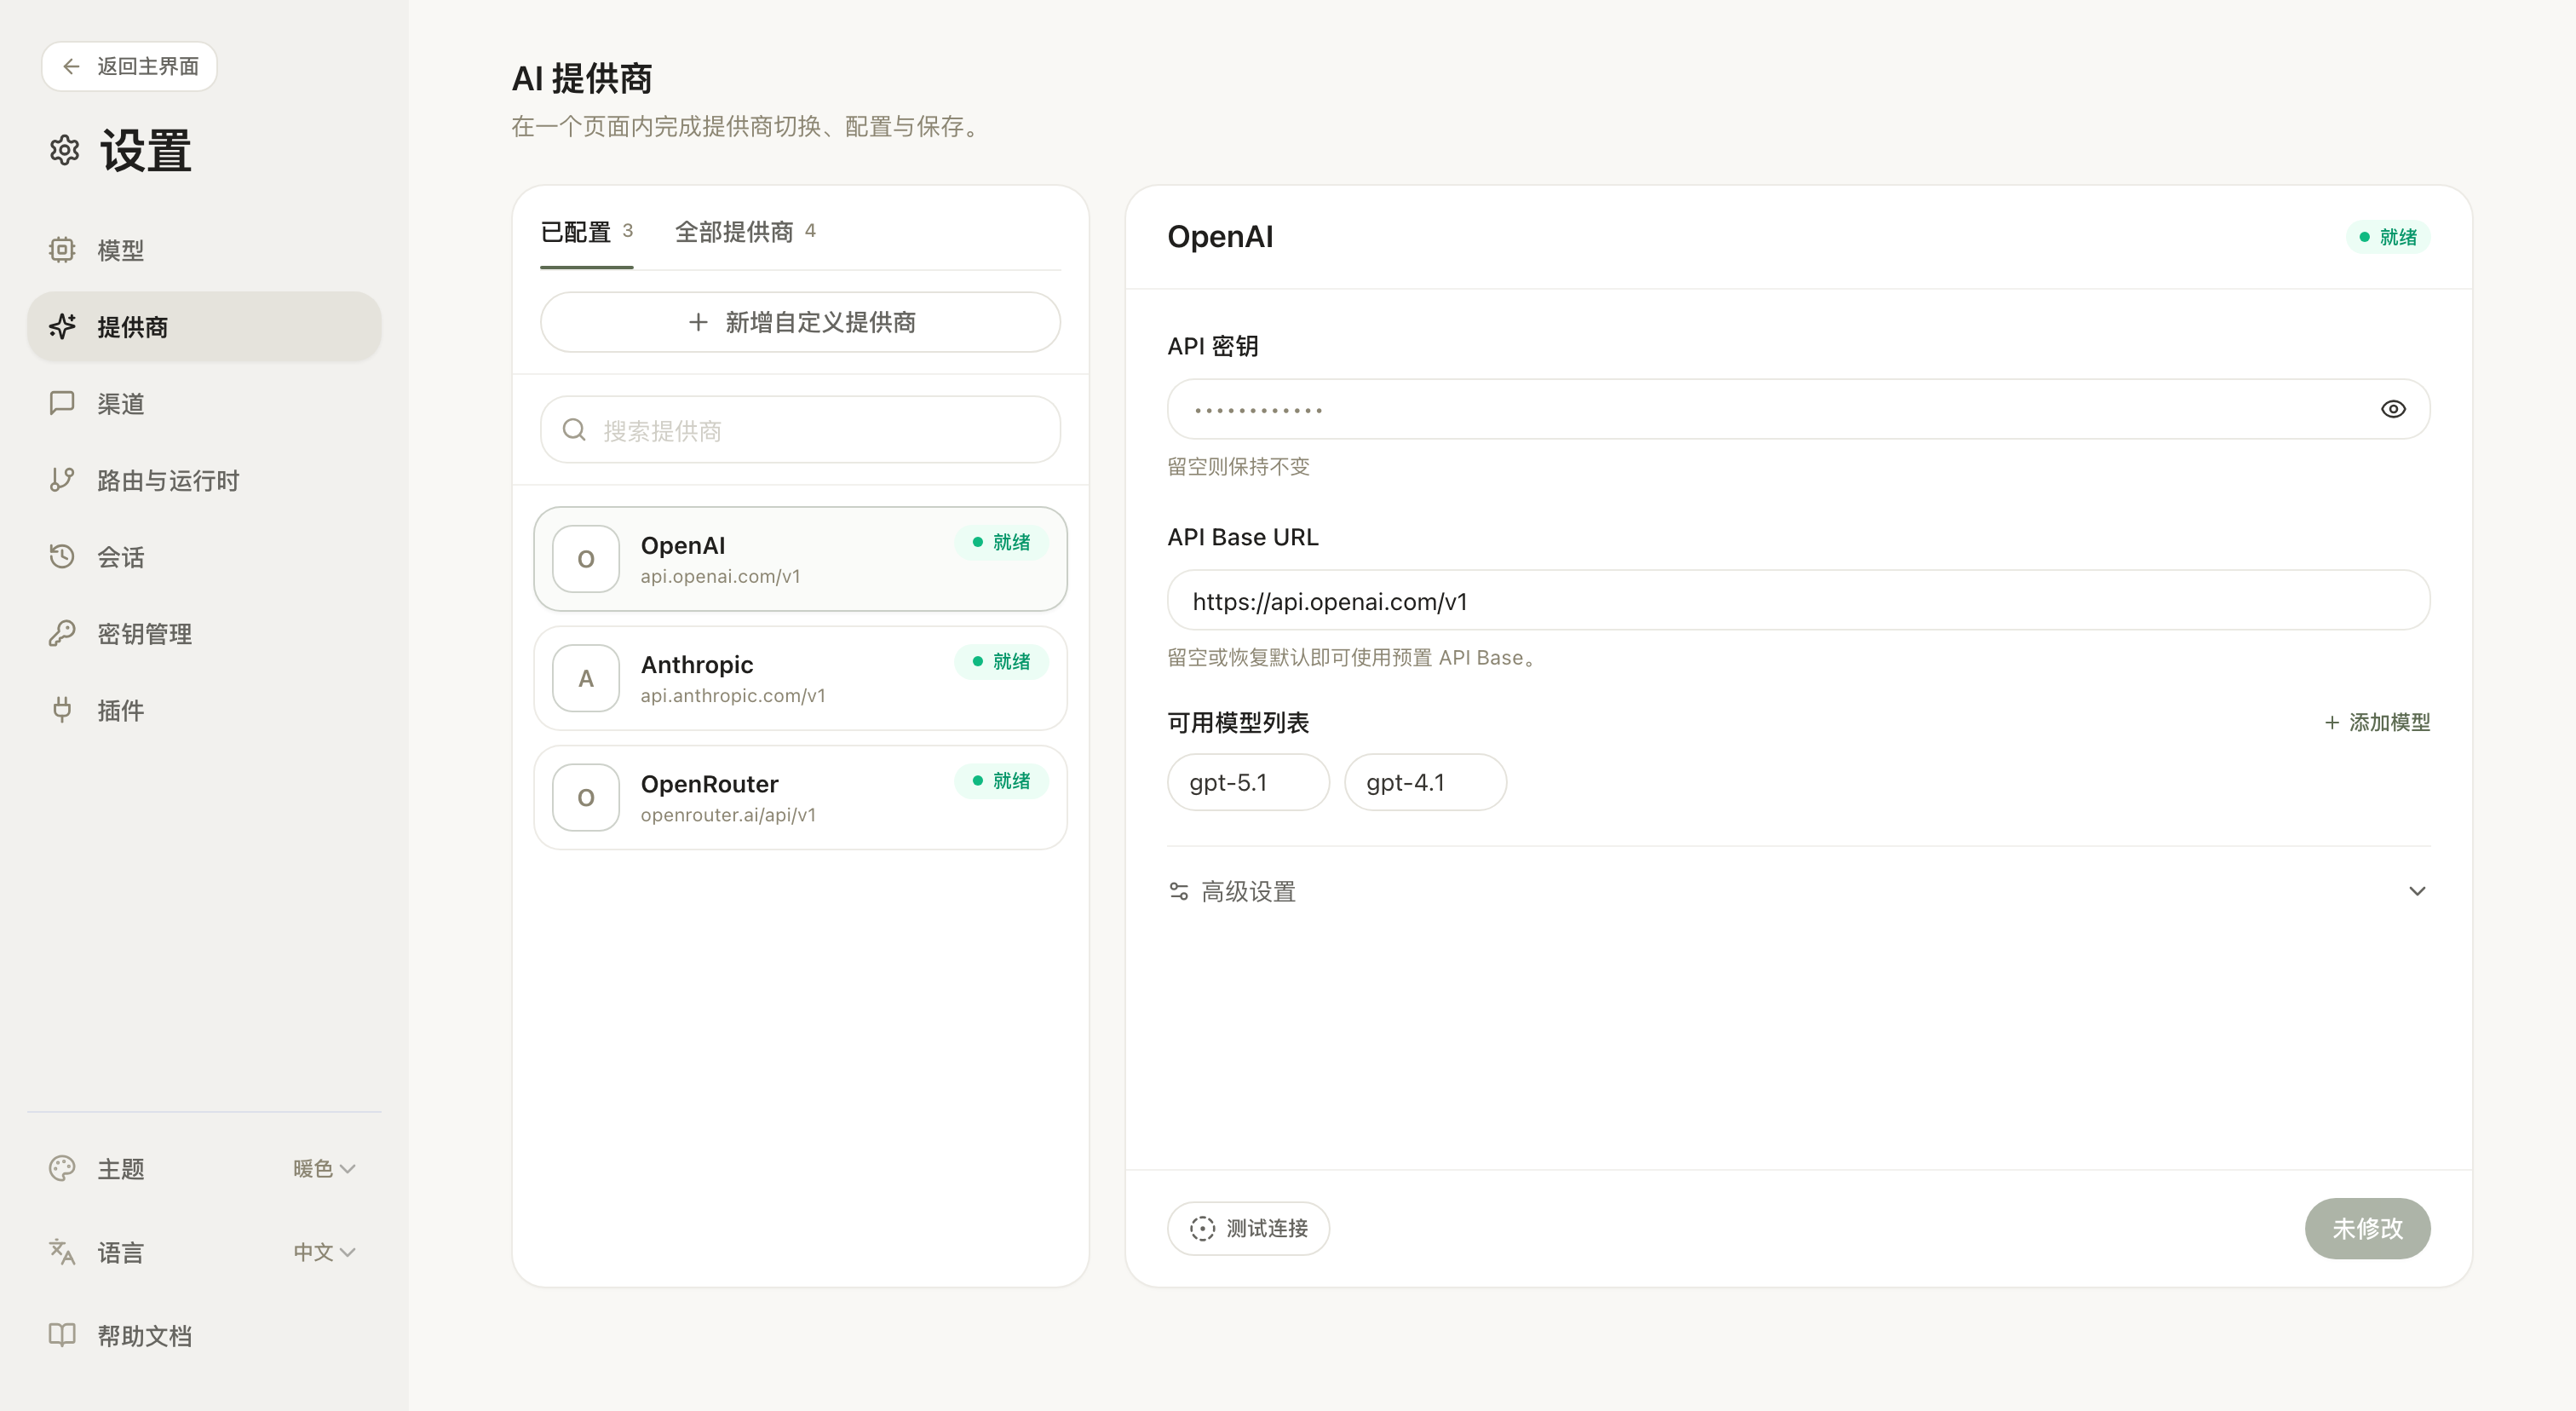Expand the 高级设置 section chevron
Image resolution: width=2576 pixels, height=1411 pixels.
pyautogui.click(x=2416, y=891)
